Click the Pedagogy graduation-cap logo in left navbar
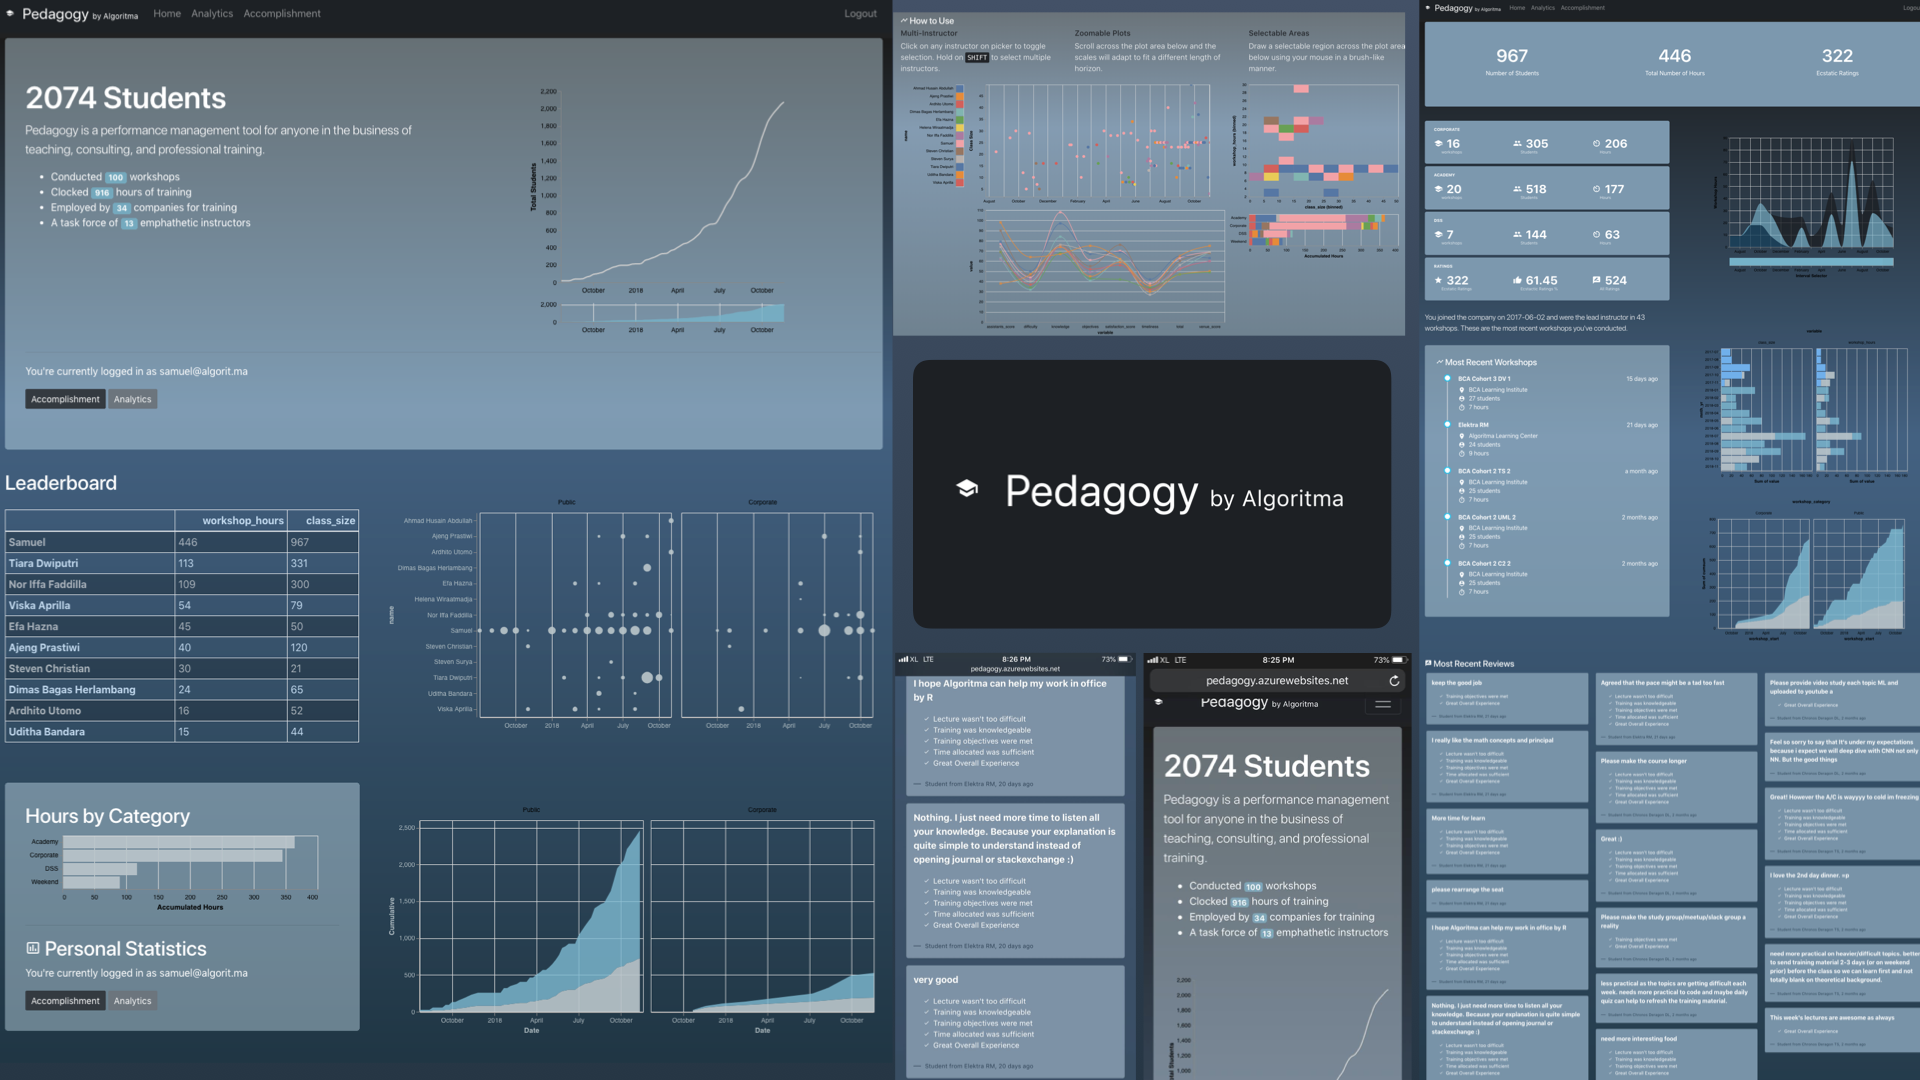This screenshot has width=1920, height=1080. (10, 14)
